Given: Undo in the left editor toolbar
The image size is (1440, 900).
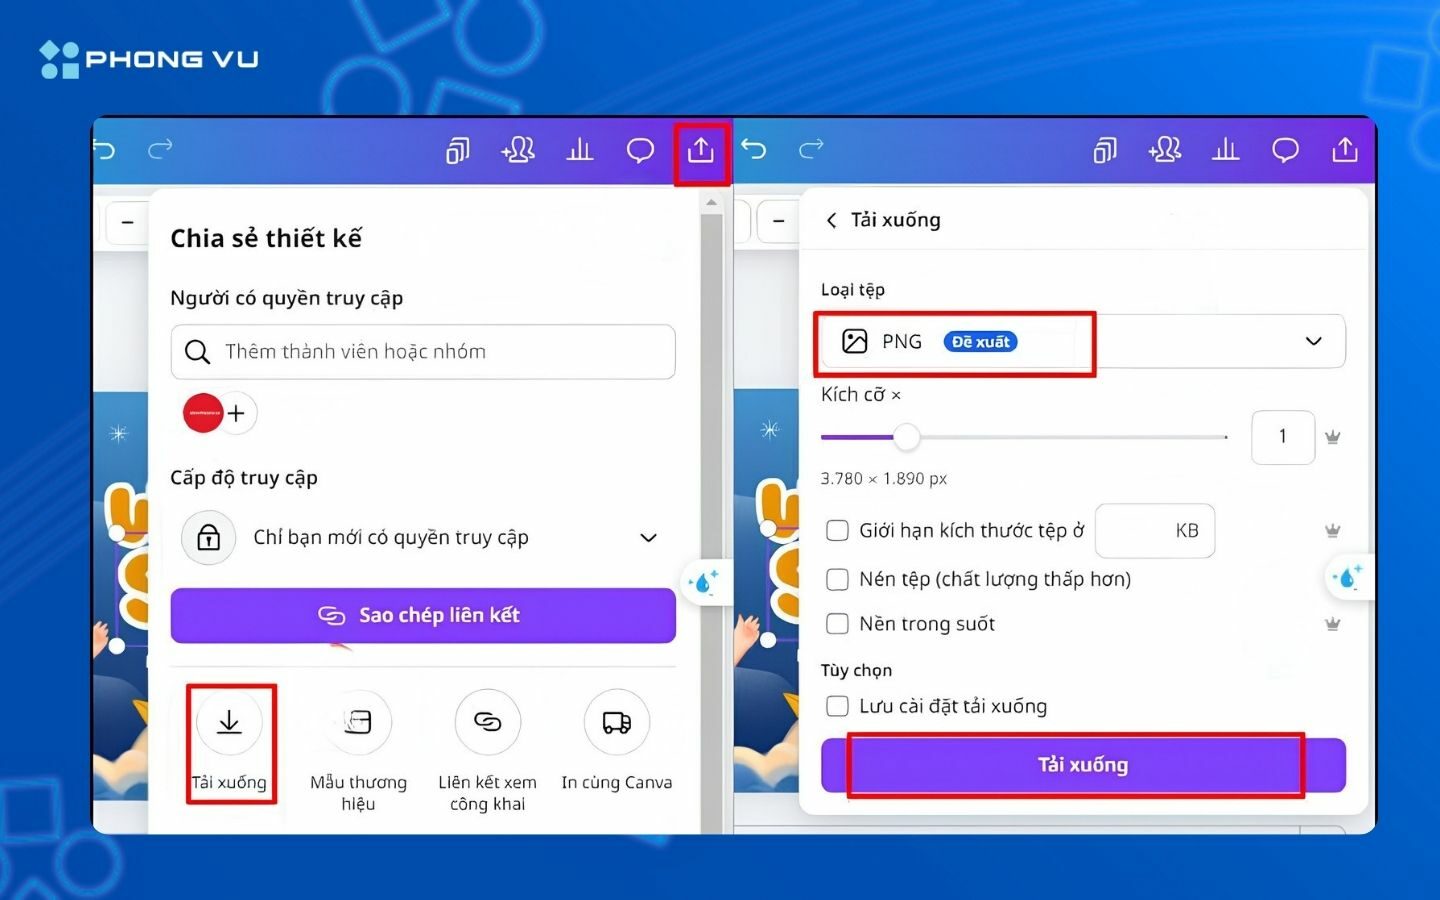Looking at the screenshot, I should pyautogui.click(x=104, y=150).
